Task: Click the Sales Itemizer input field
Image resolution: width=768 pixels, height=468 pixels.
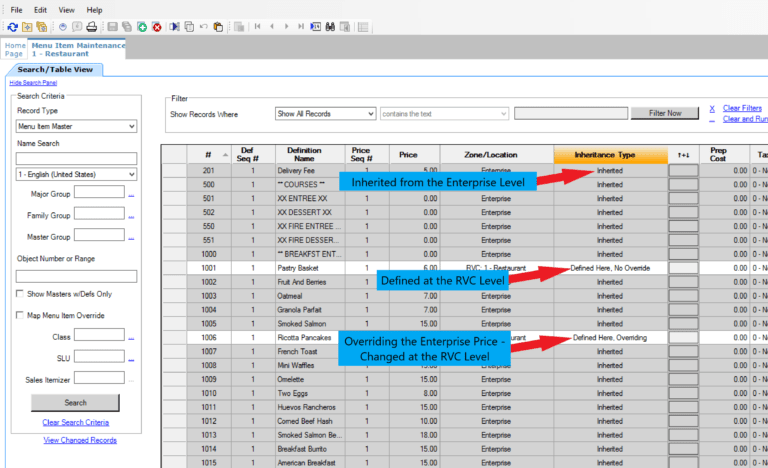Action: (x=99, y=378)
